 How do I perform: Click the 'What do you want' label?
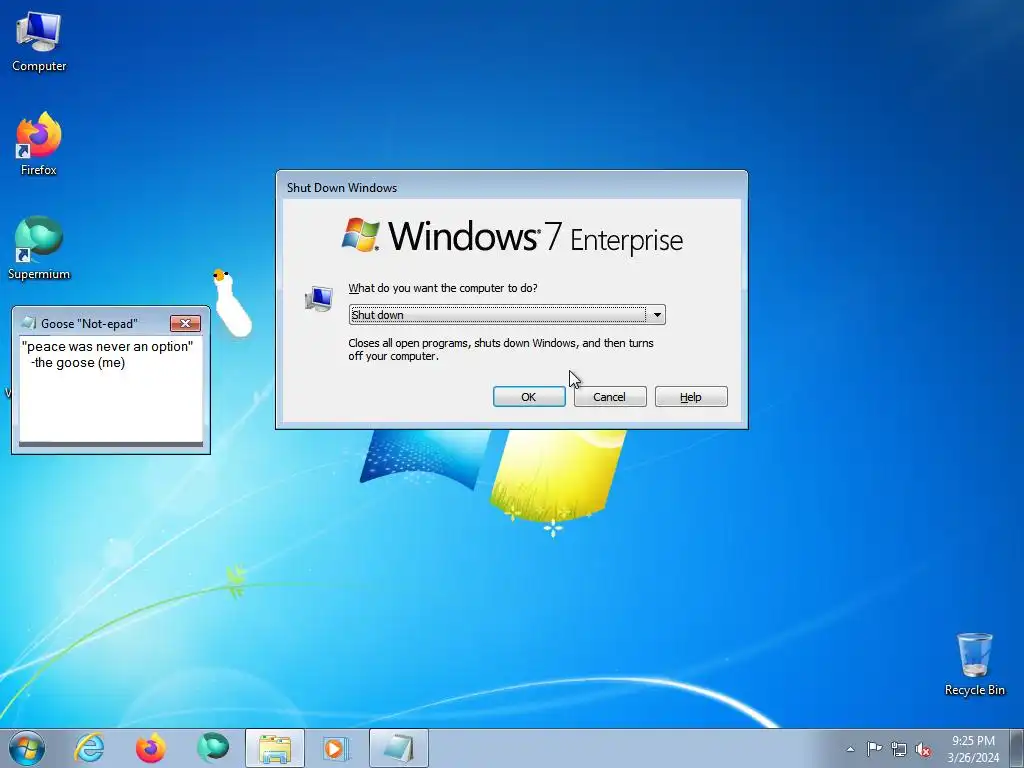[x=443, y=288]
